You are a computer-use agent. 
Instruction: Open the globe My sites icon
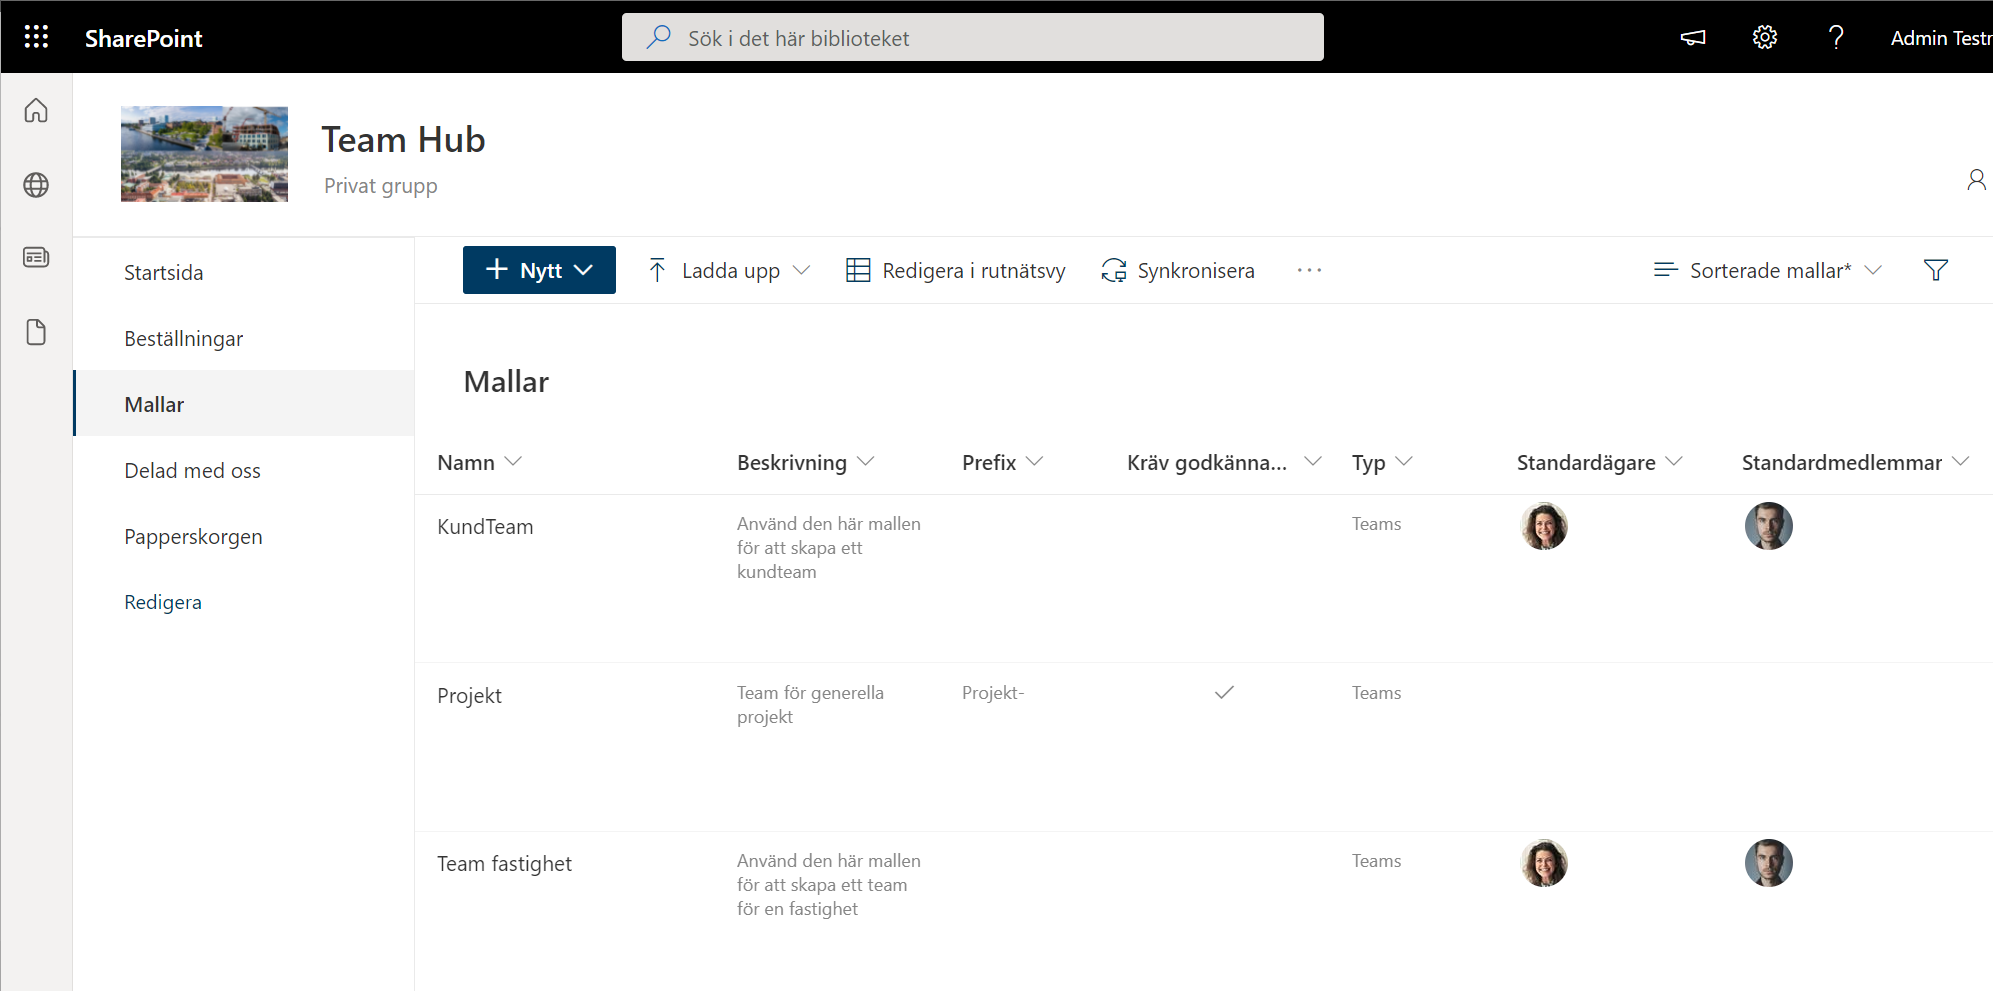36,185
